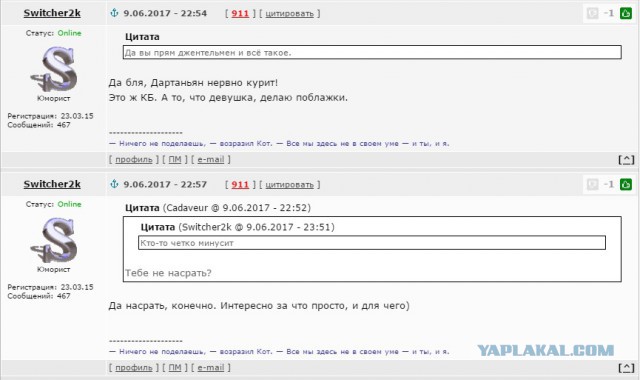
Task: Click rating value -1 on 22:57 post
Action: click(x=609, y=184)
